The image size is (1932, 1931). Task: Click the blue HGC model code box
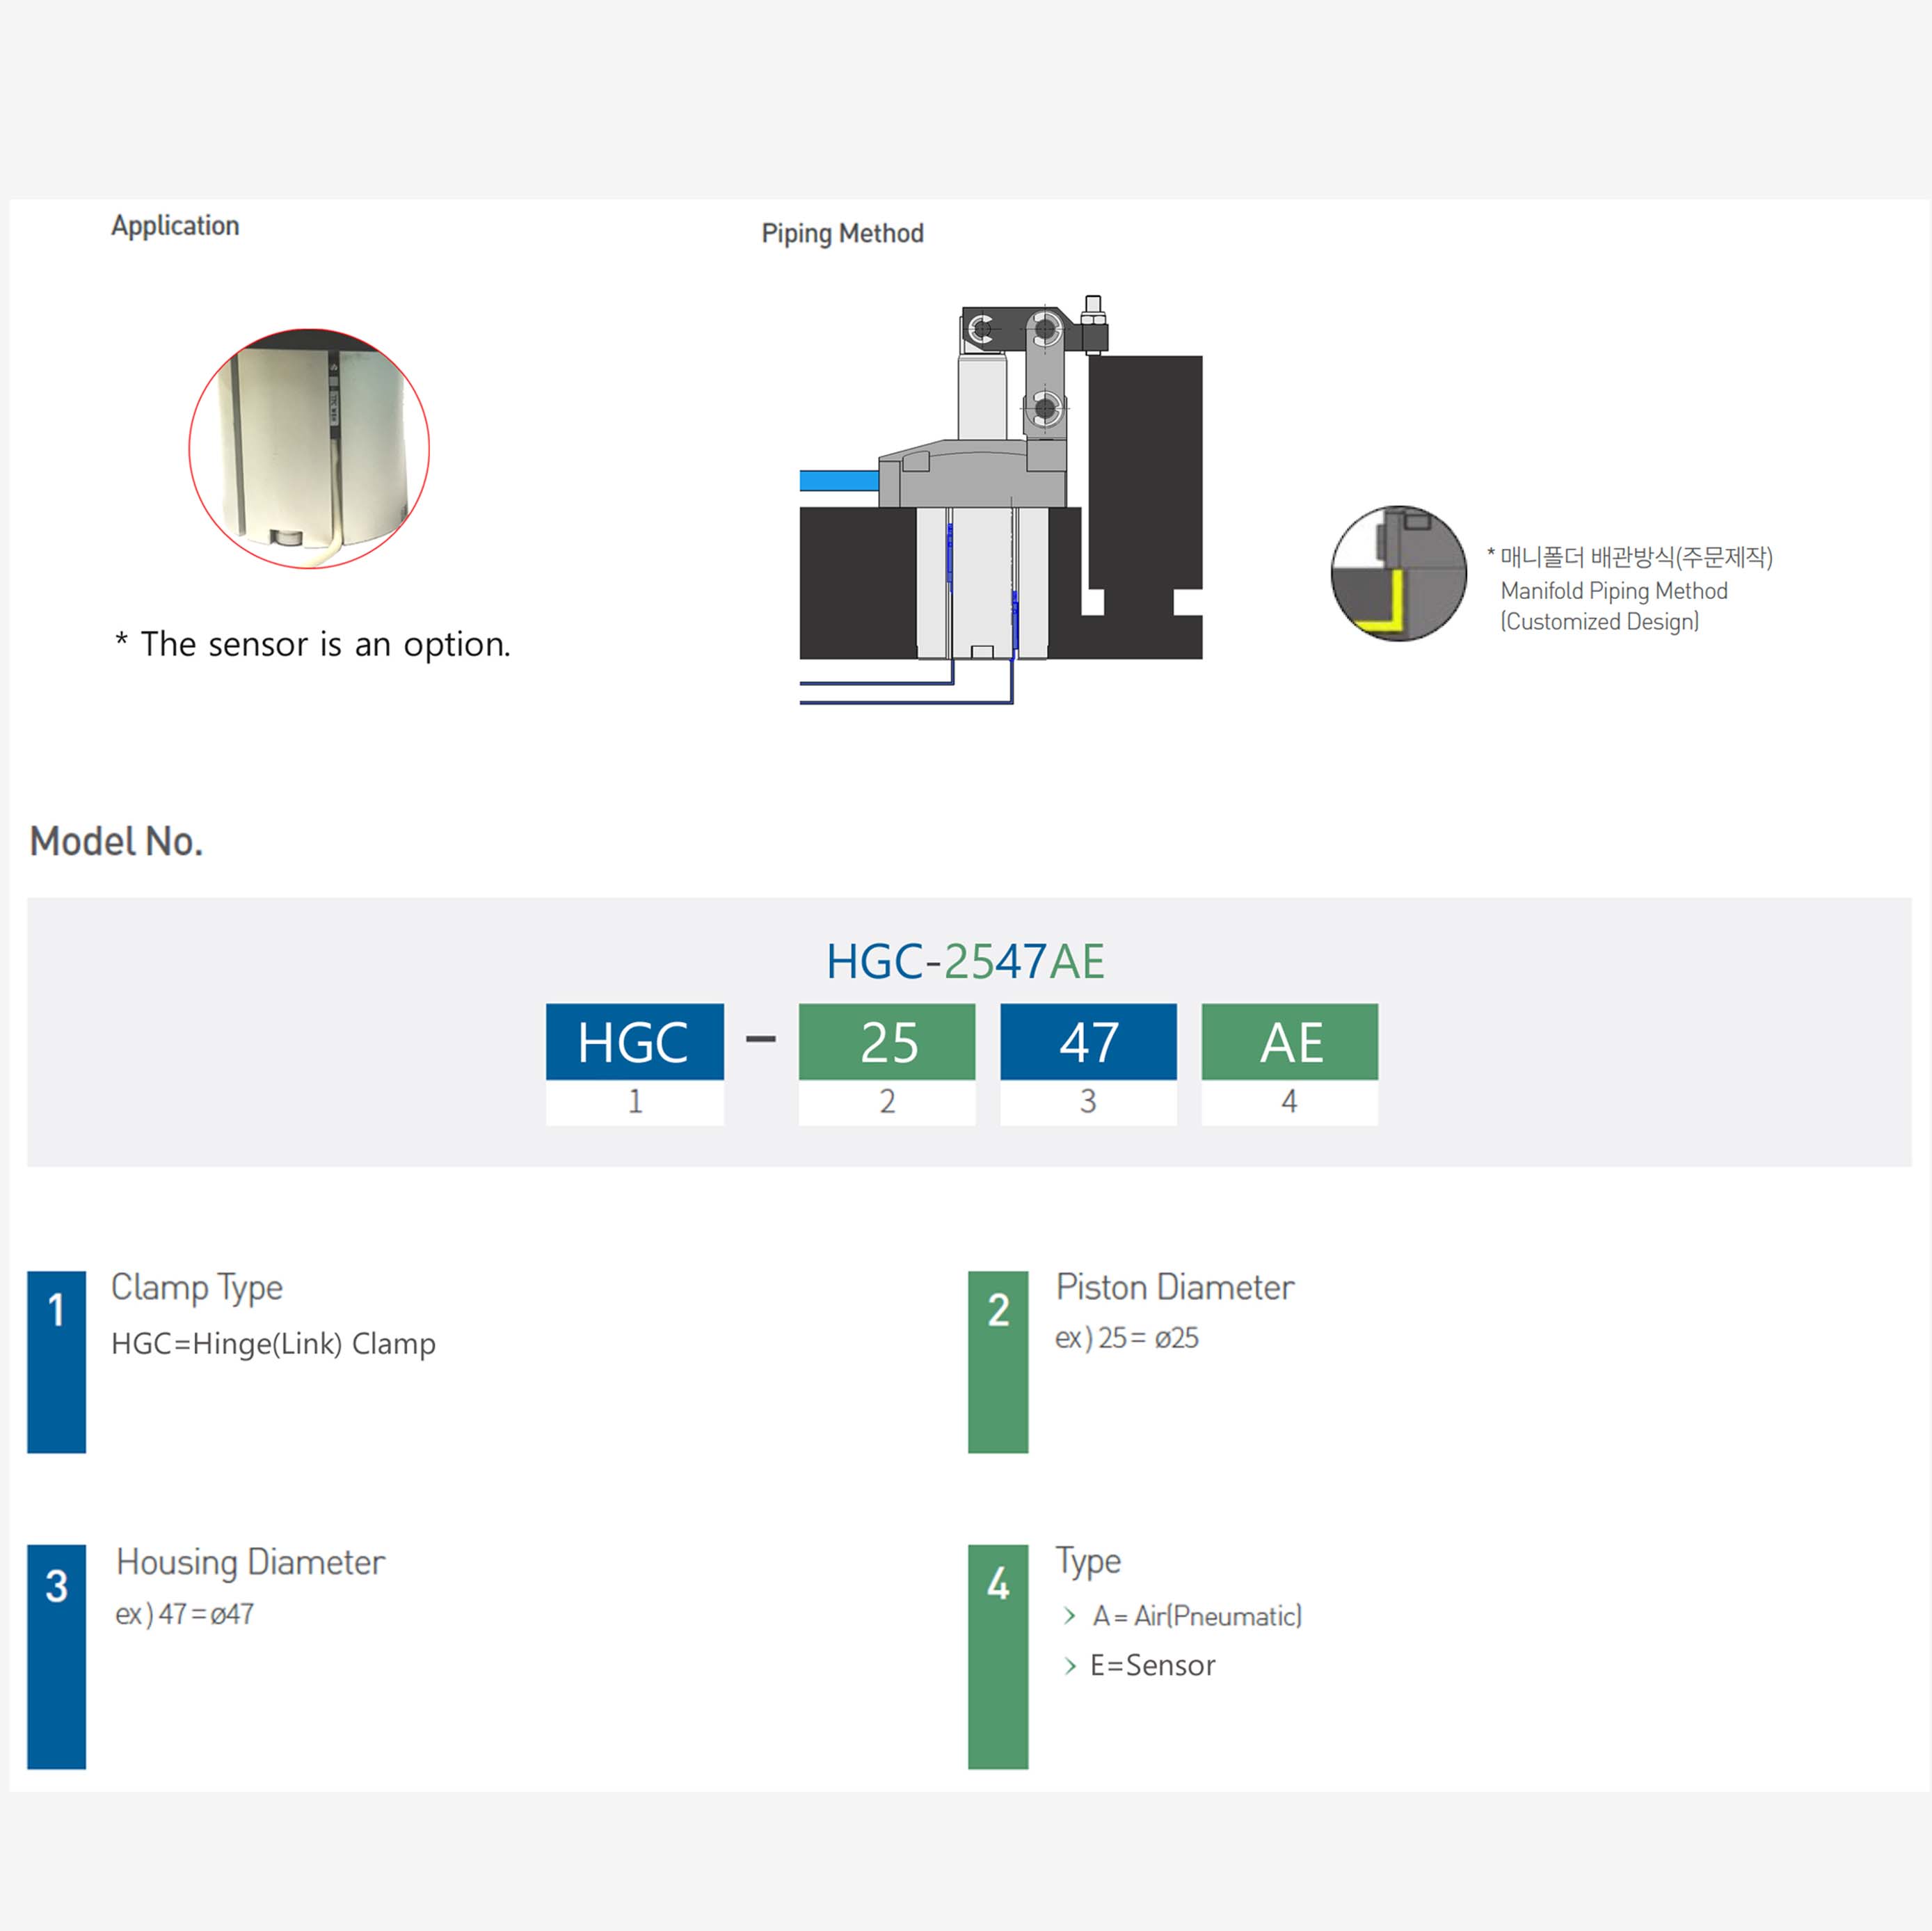click(x=634, y=1041)
